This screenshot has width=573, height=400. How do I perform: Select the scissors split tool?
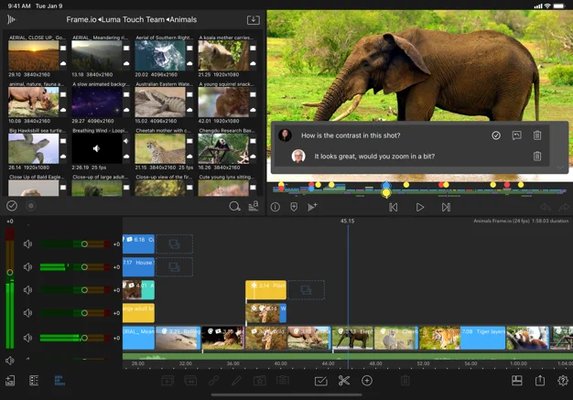(344, 381)
